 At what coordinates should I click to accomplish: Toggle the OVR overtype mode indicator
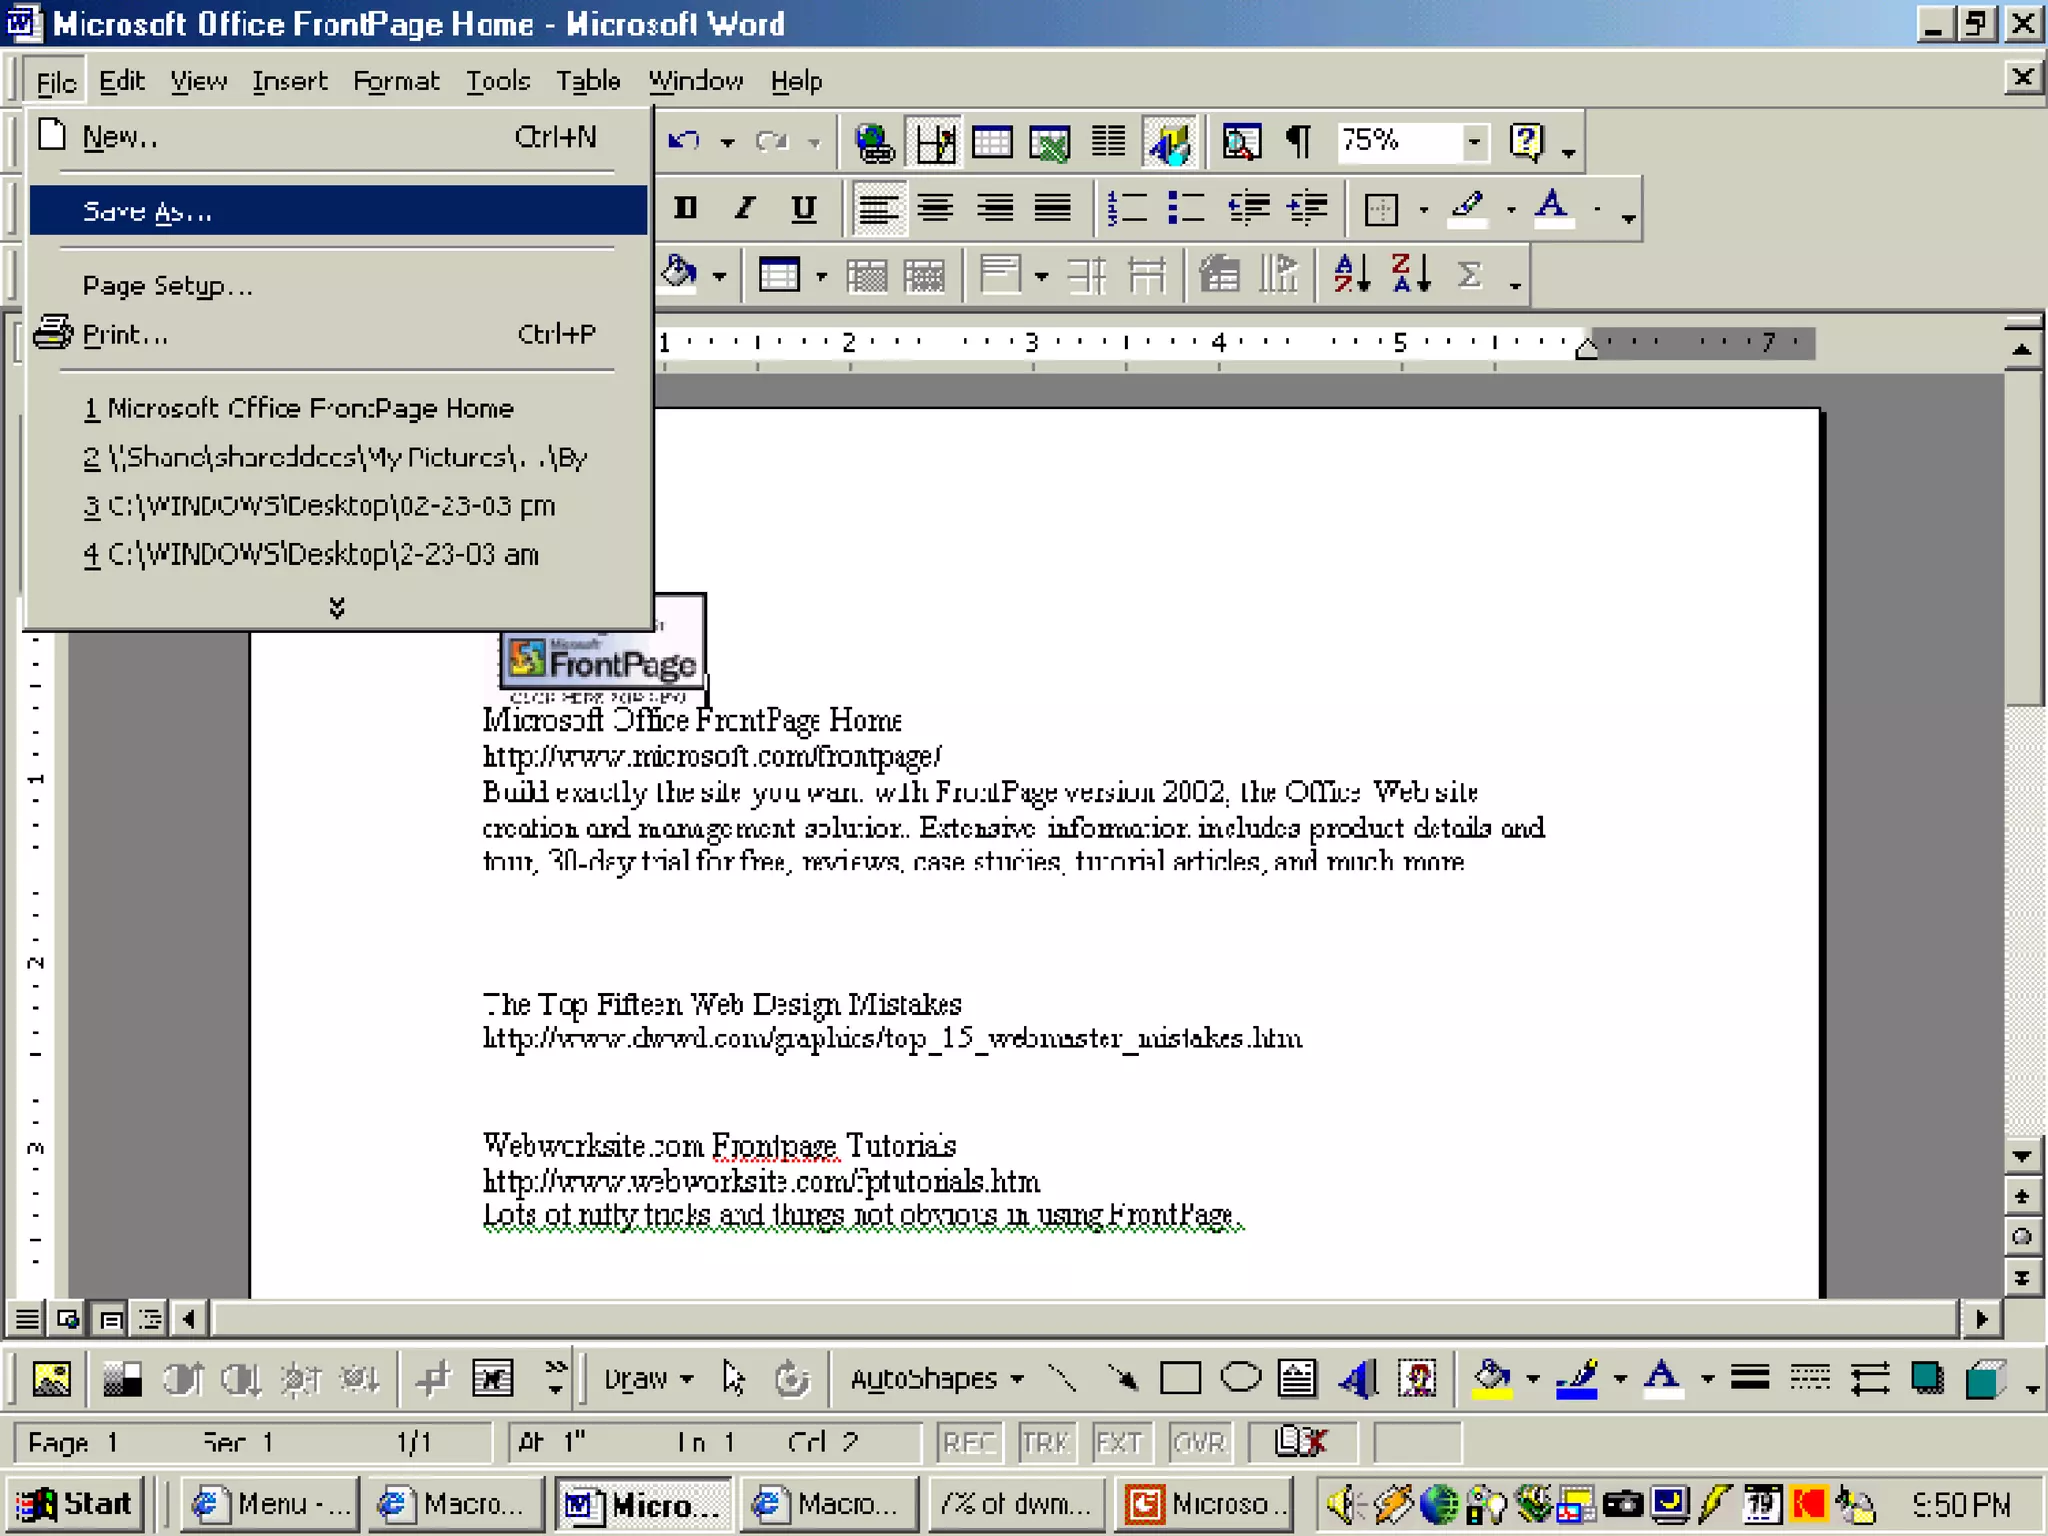coord(1198,1443)
